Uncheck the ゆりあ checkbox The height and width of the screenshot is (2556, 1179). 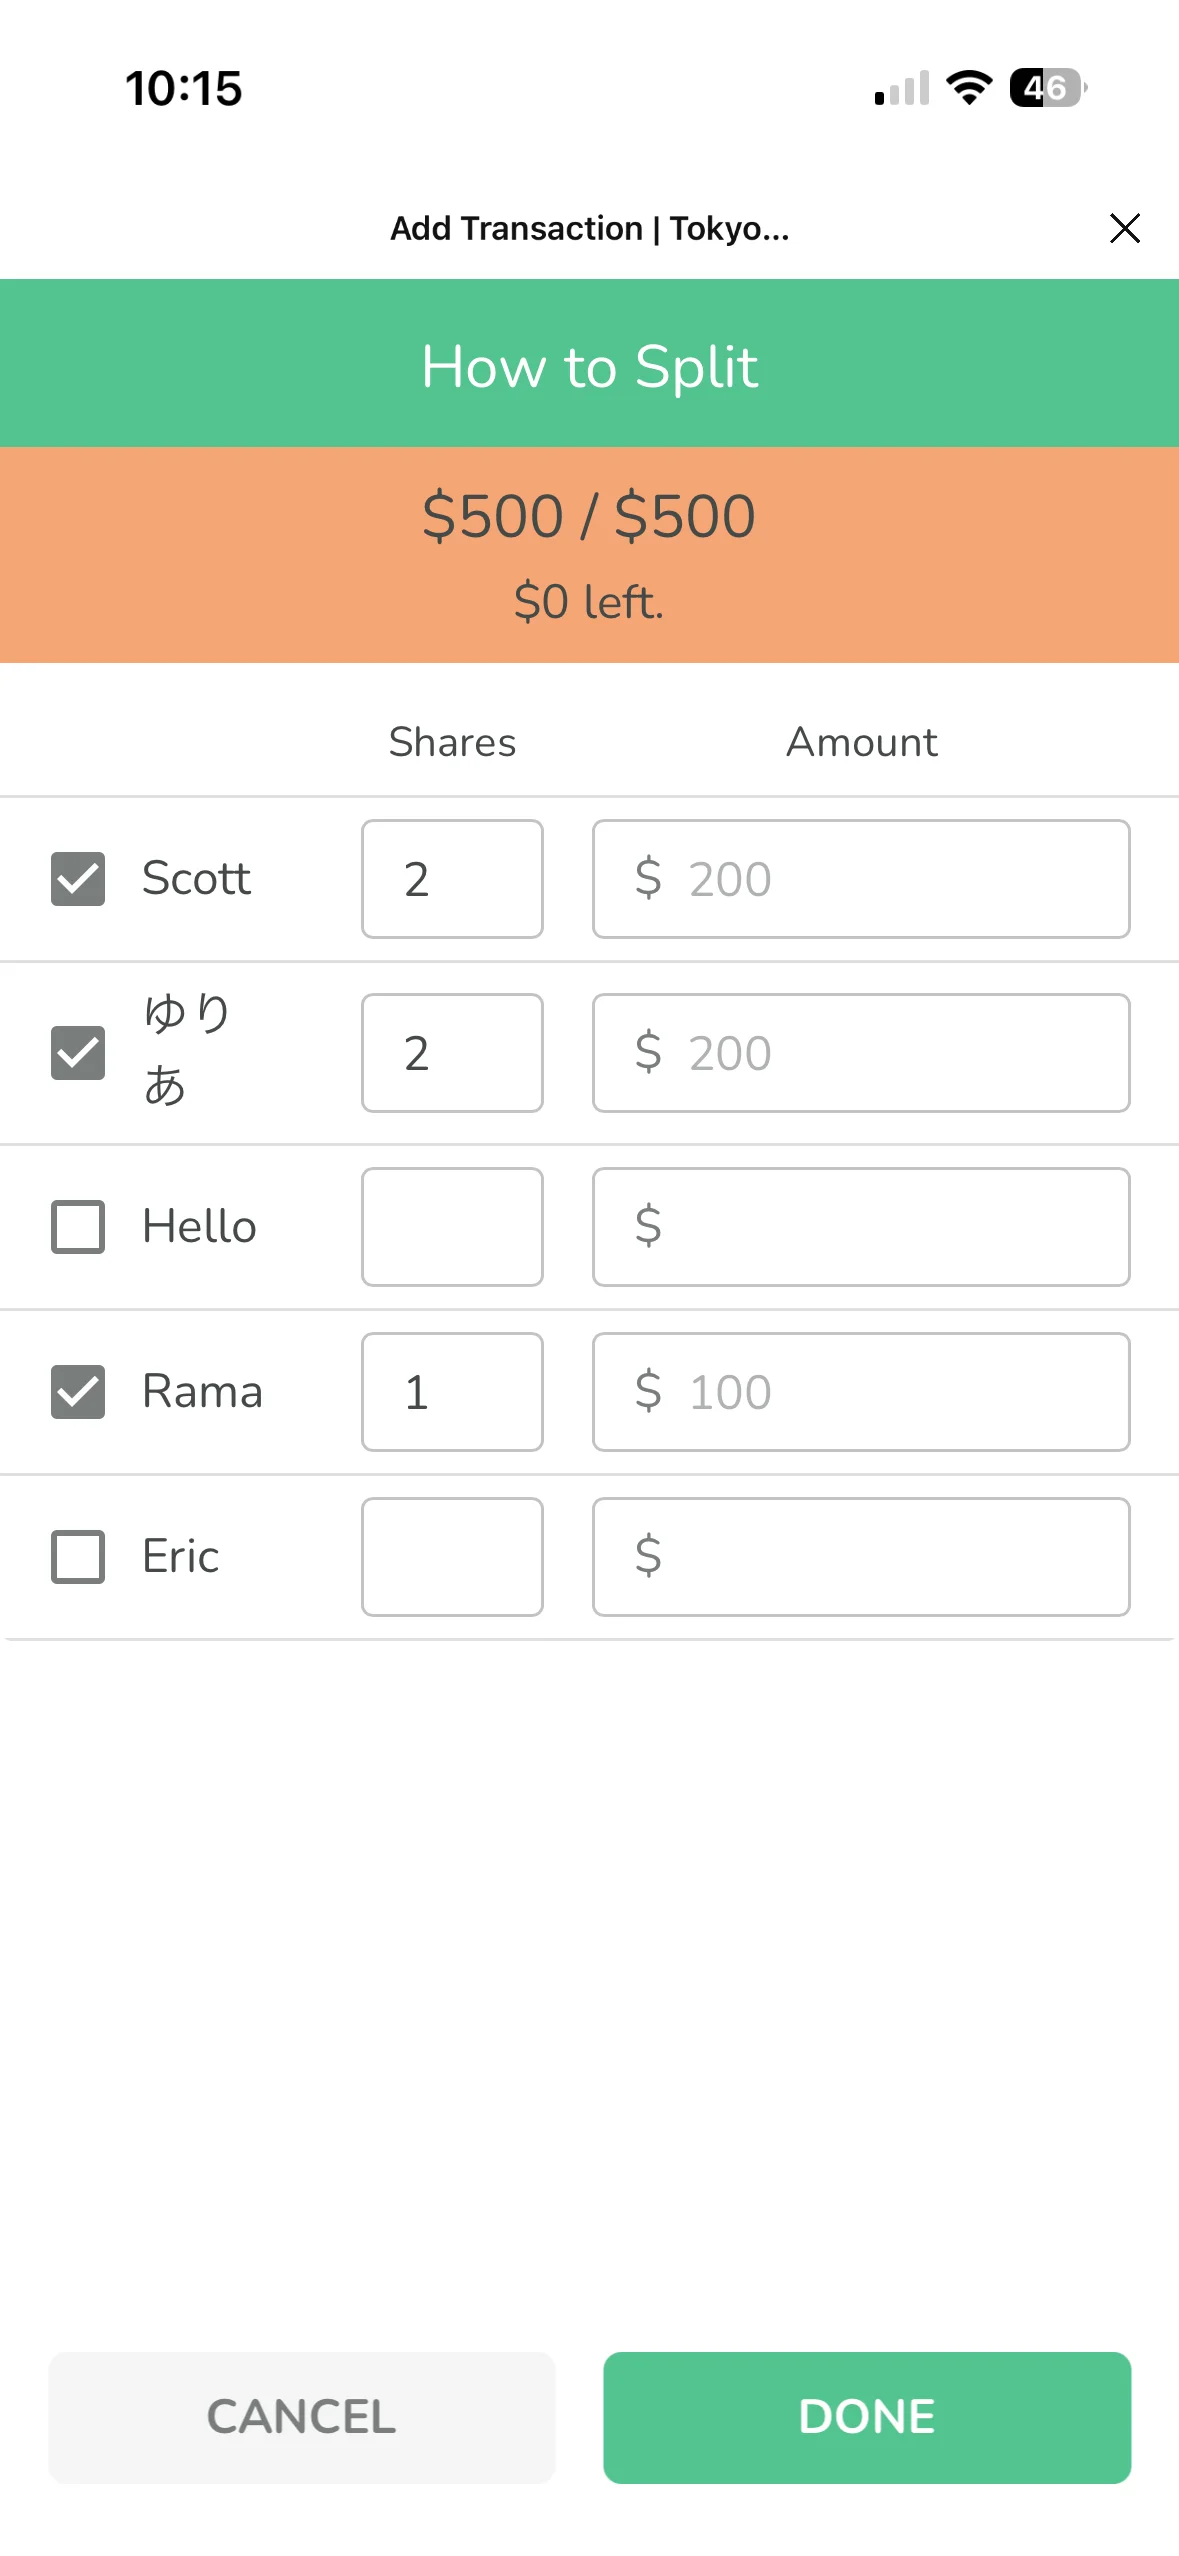(x=78, y=1053)
